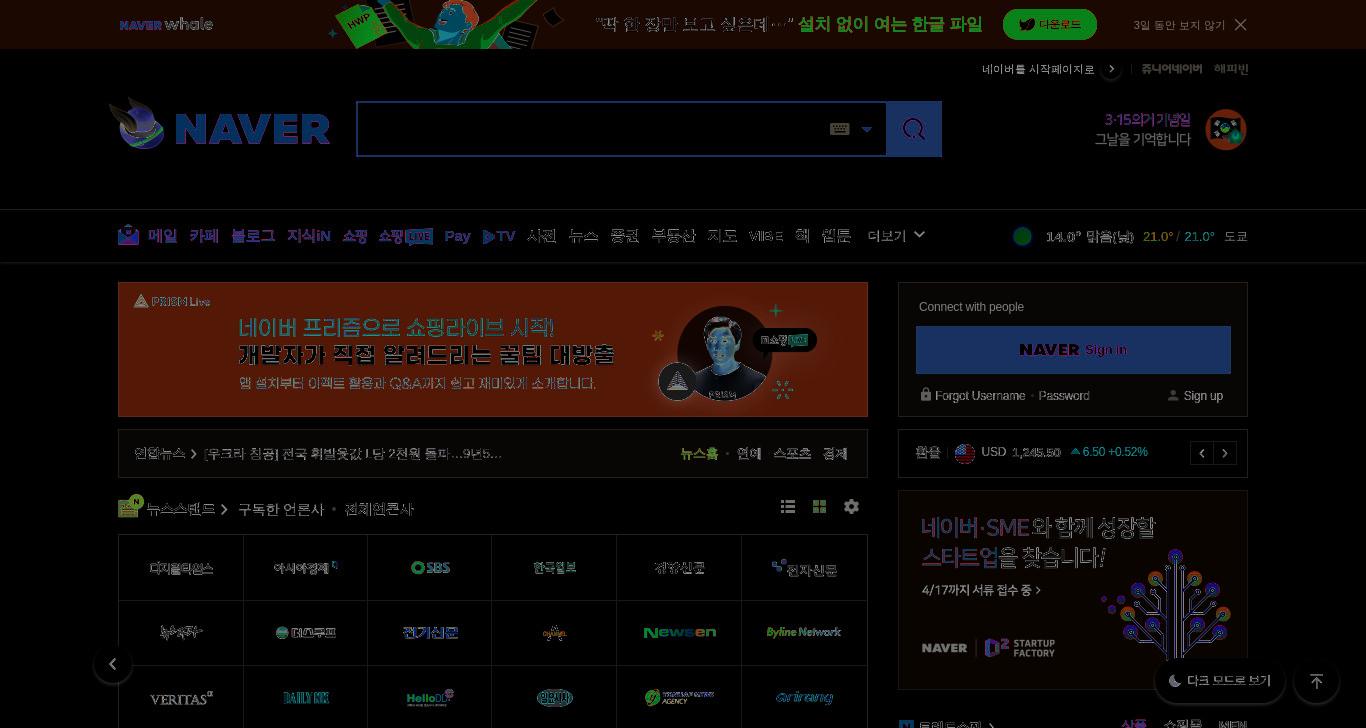Open the TV menu item with play icon
Image resolution: width=1366 pixels, height=728 pixels.
(x=499, y=236)
